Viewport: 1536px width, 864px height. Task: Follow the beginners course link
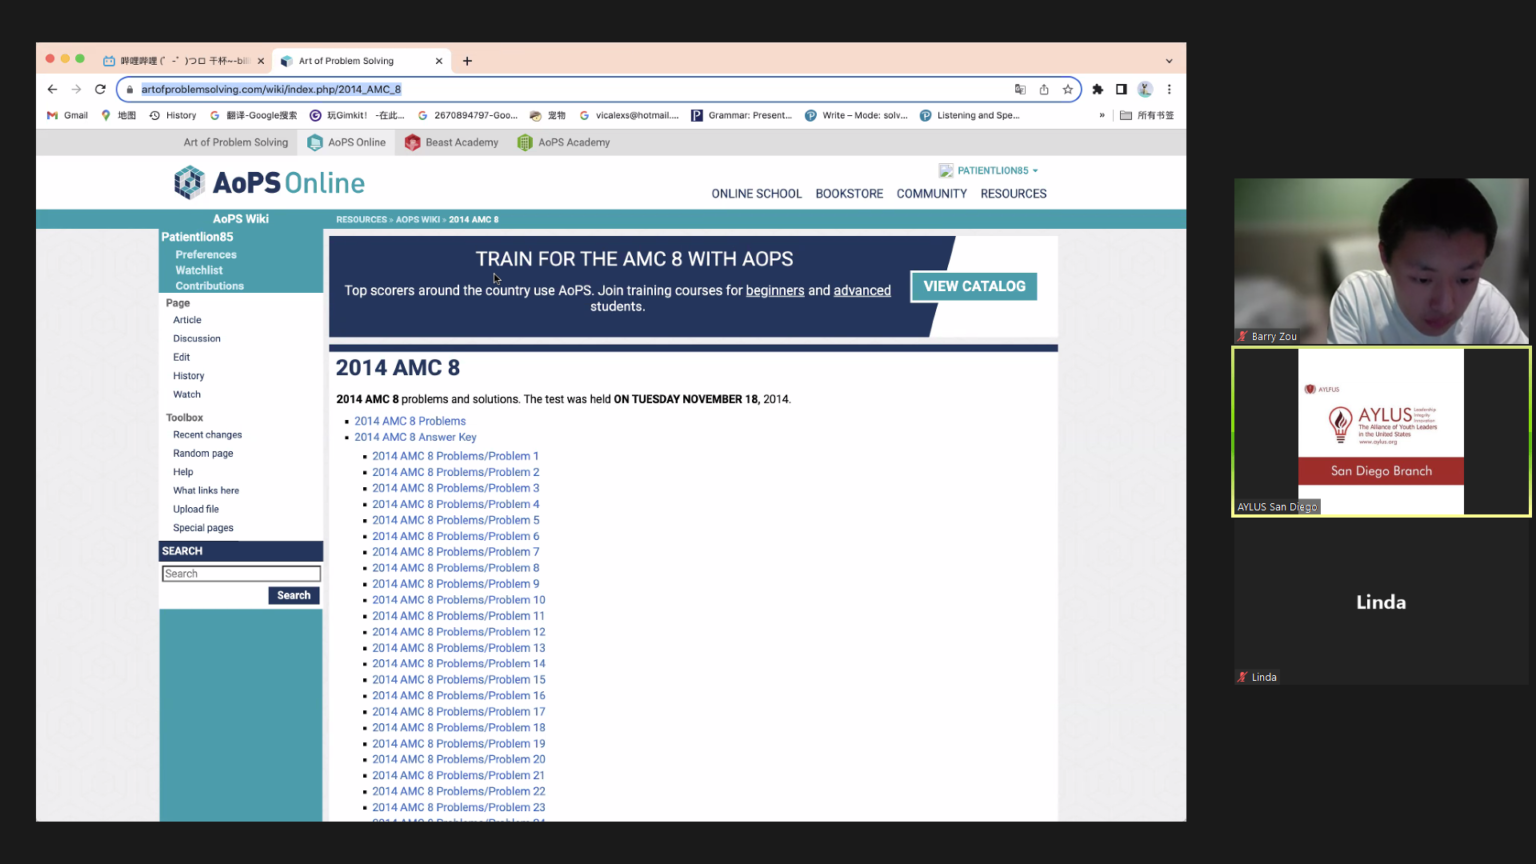pyautogui.click(x=775, y=291)
